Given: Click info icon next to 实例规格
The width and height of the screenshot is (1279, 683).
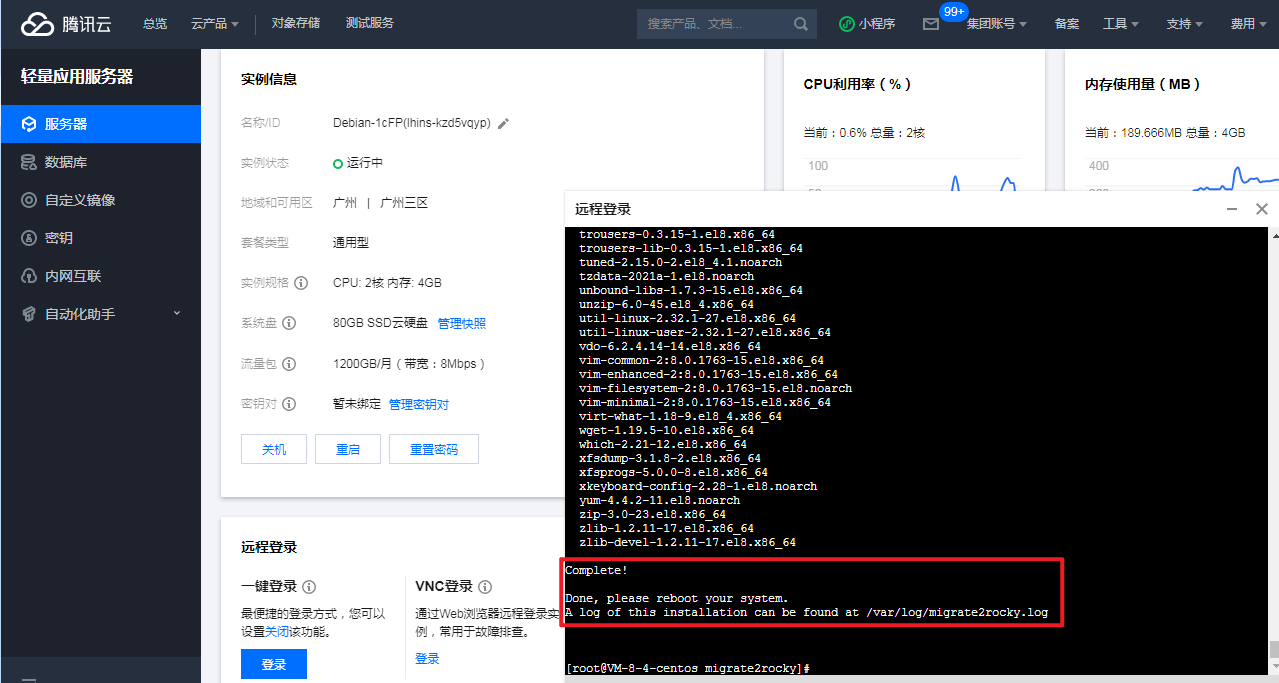Looking at the screenshot, I should click(301, 283).
